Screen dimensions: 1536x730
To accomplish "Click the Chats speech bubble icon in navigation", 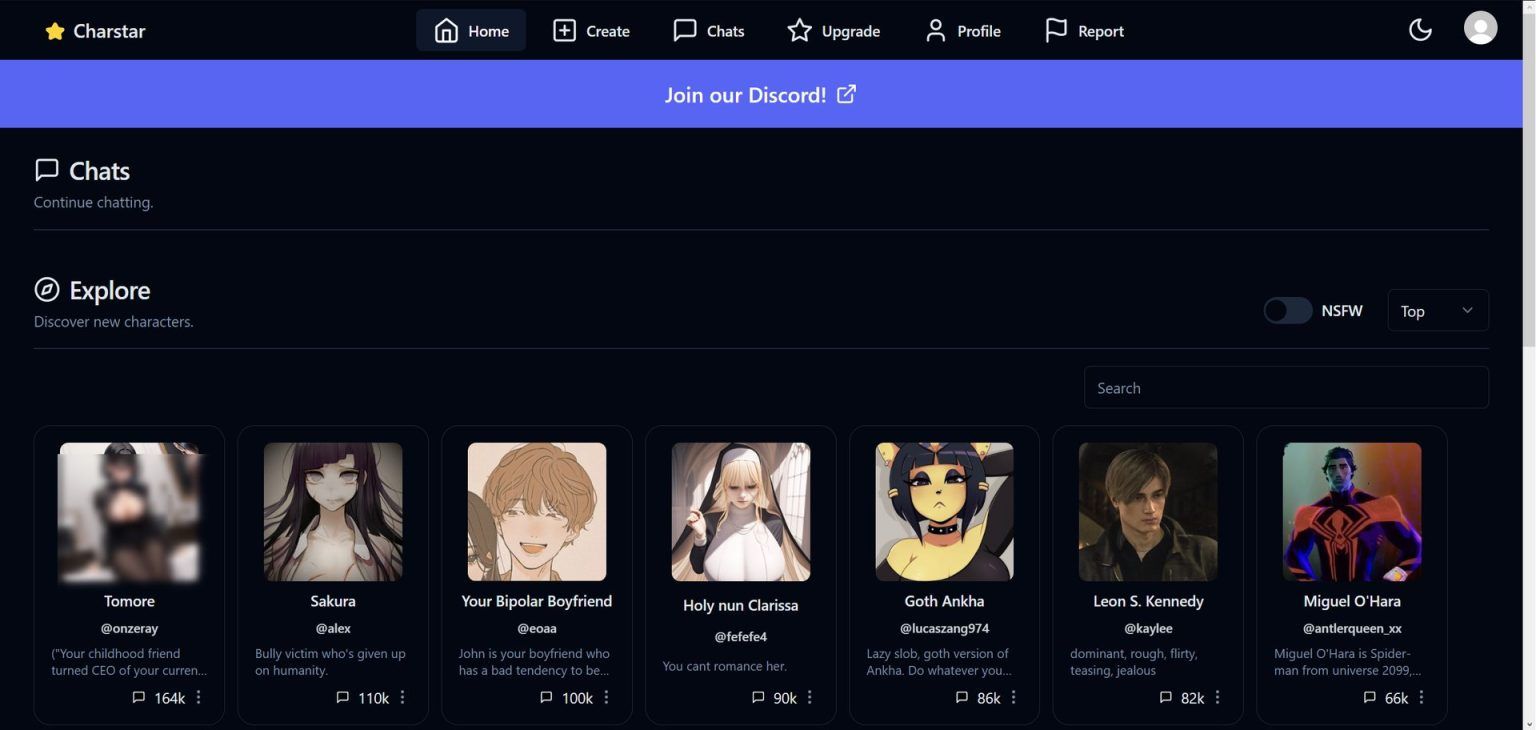I will (x=684, y=30).
